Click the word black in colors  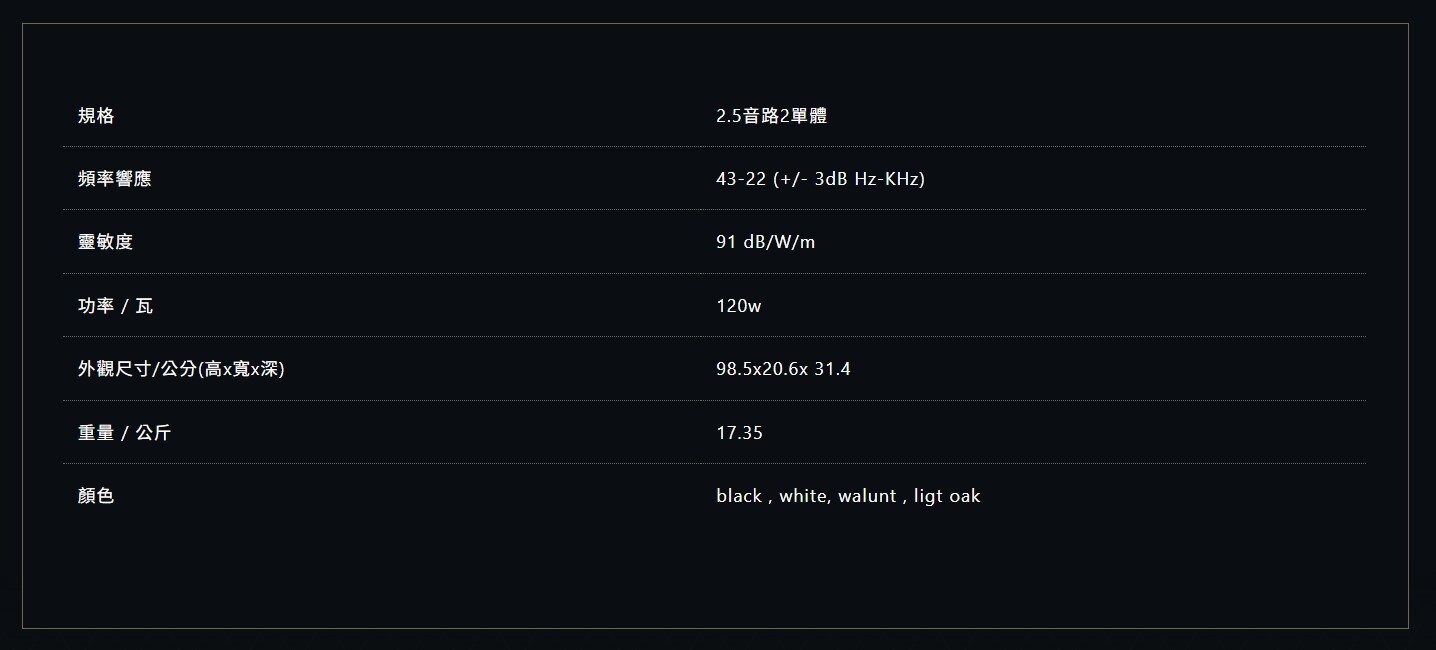[x=739, y=496]
